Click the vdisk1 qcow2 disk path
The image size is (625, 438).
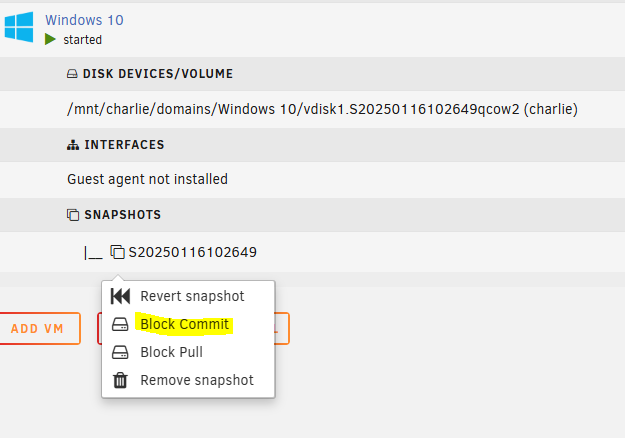pos(322,109)
